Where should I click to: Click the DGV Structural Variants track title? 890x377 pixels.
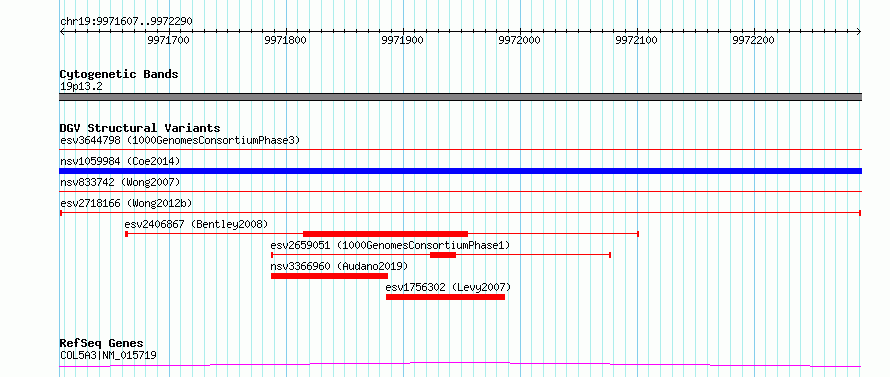coord(140,128)
